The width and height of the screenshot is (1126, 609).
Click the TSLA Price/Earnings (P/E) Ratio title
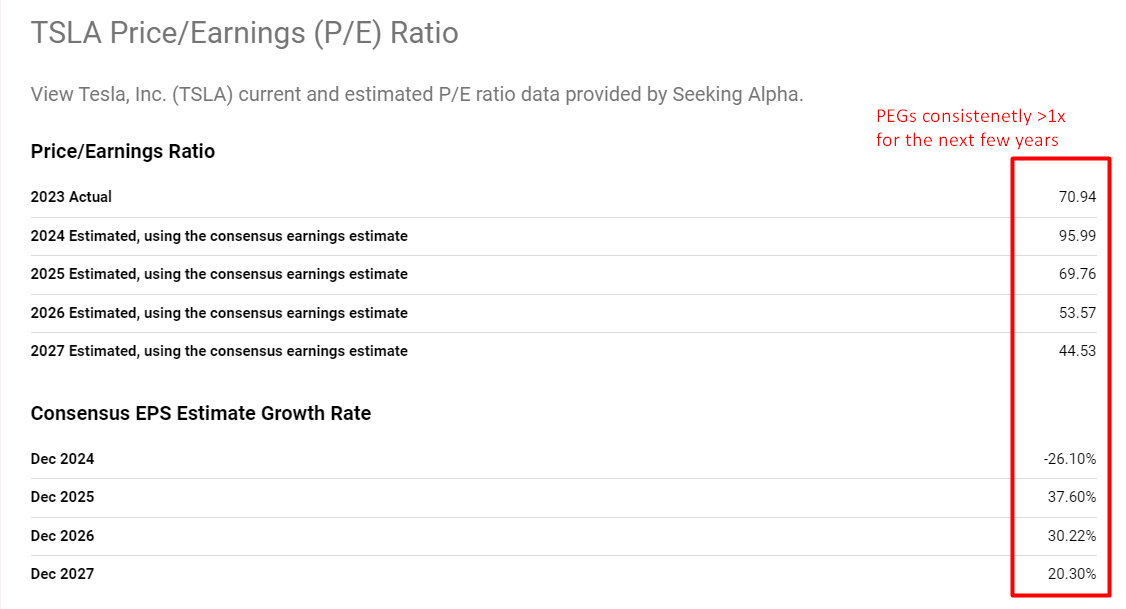click(x=244, y=33)
